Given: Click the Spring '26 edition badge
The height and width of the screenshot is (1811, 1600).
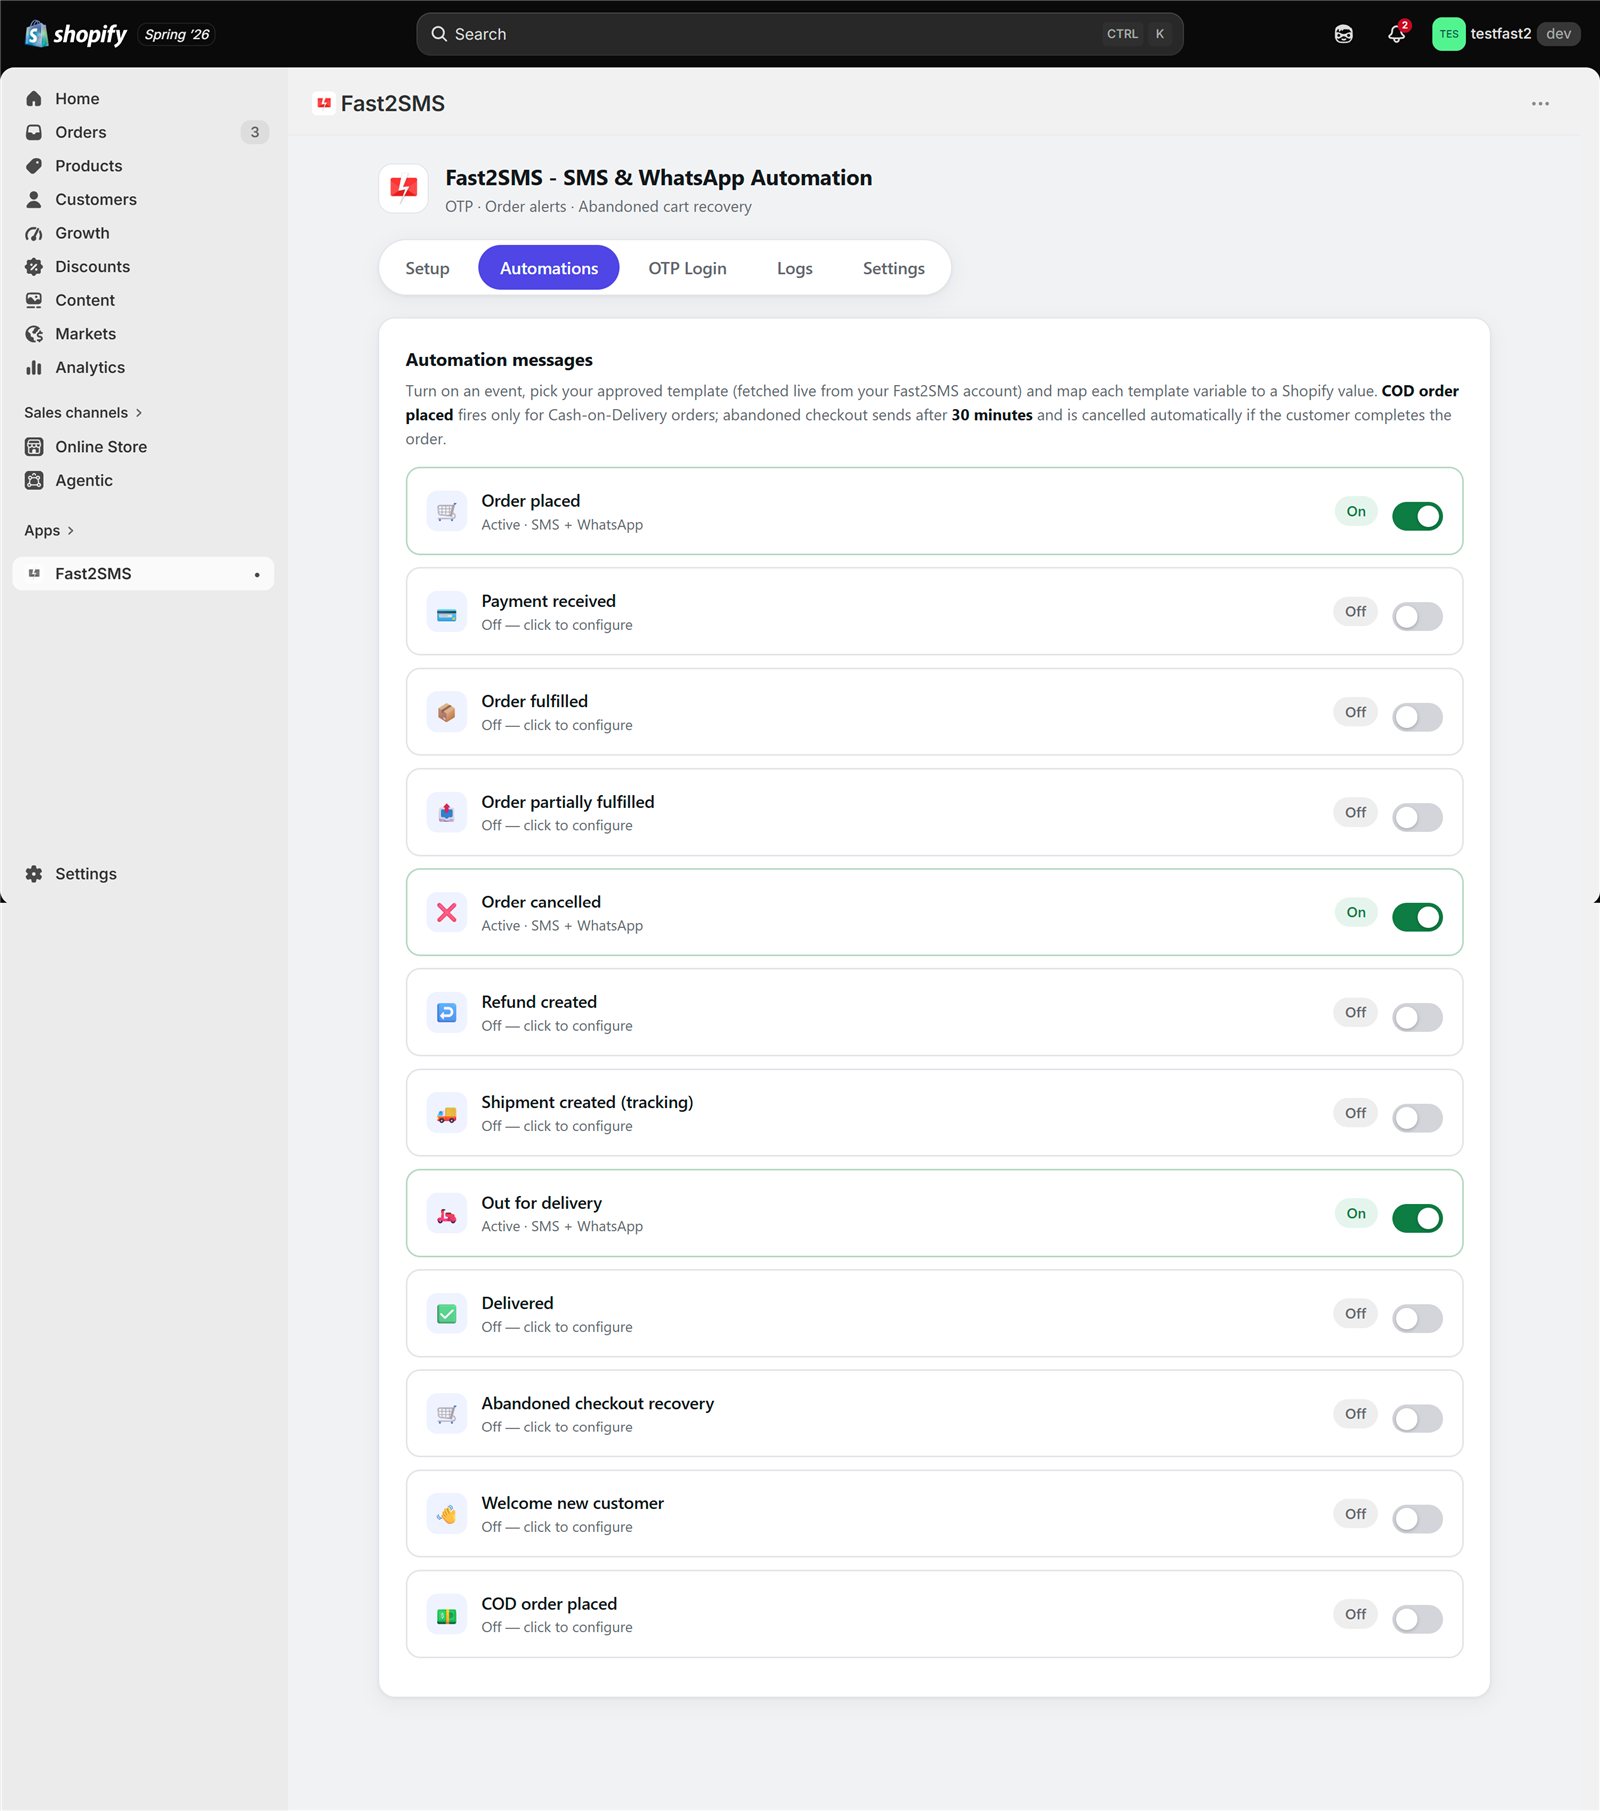Looking at the screenshot, I should coord(177,34).
